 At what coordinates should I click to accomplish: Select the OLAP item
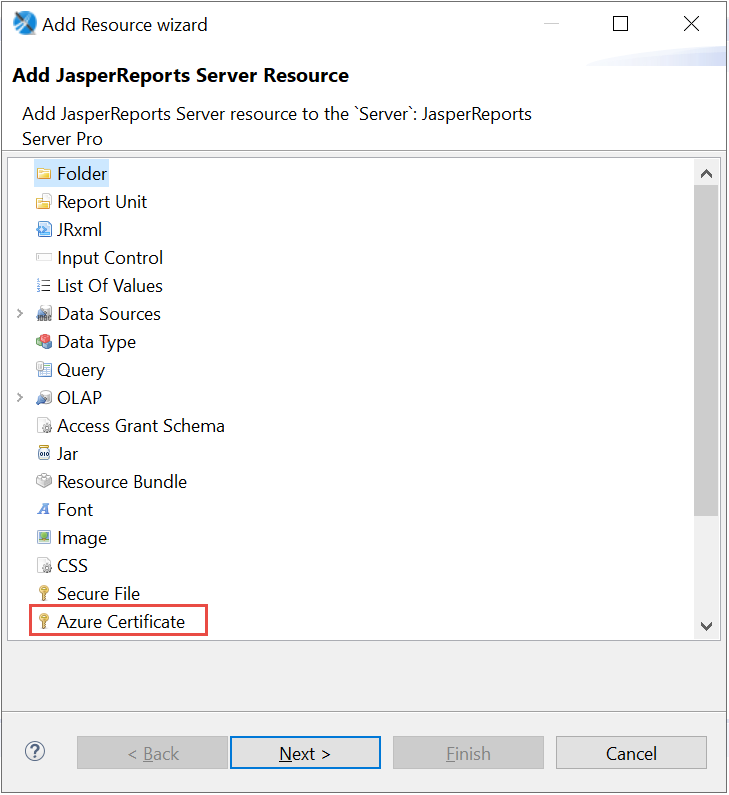tap(79, 398)
